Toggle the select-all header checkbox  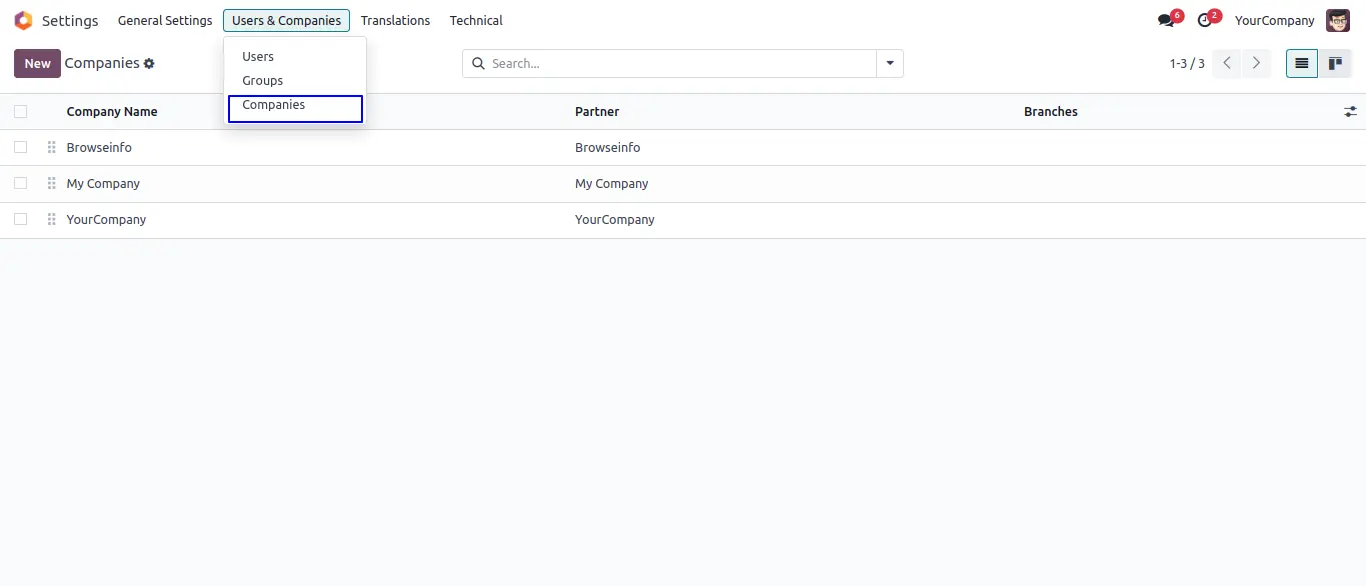20,112
